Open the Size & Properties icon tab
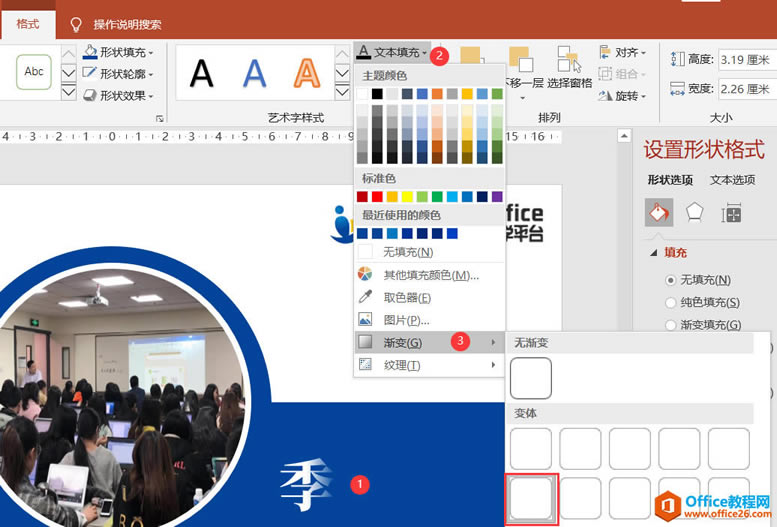 (731, 213)
